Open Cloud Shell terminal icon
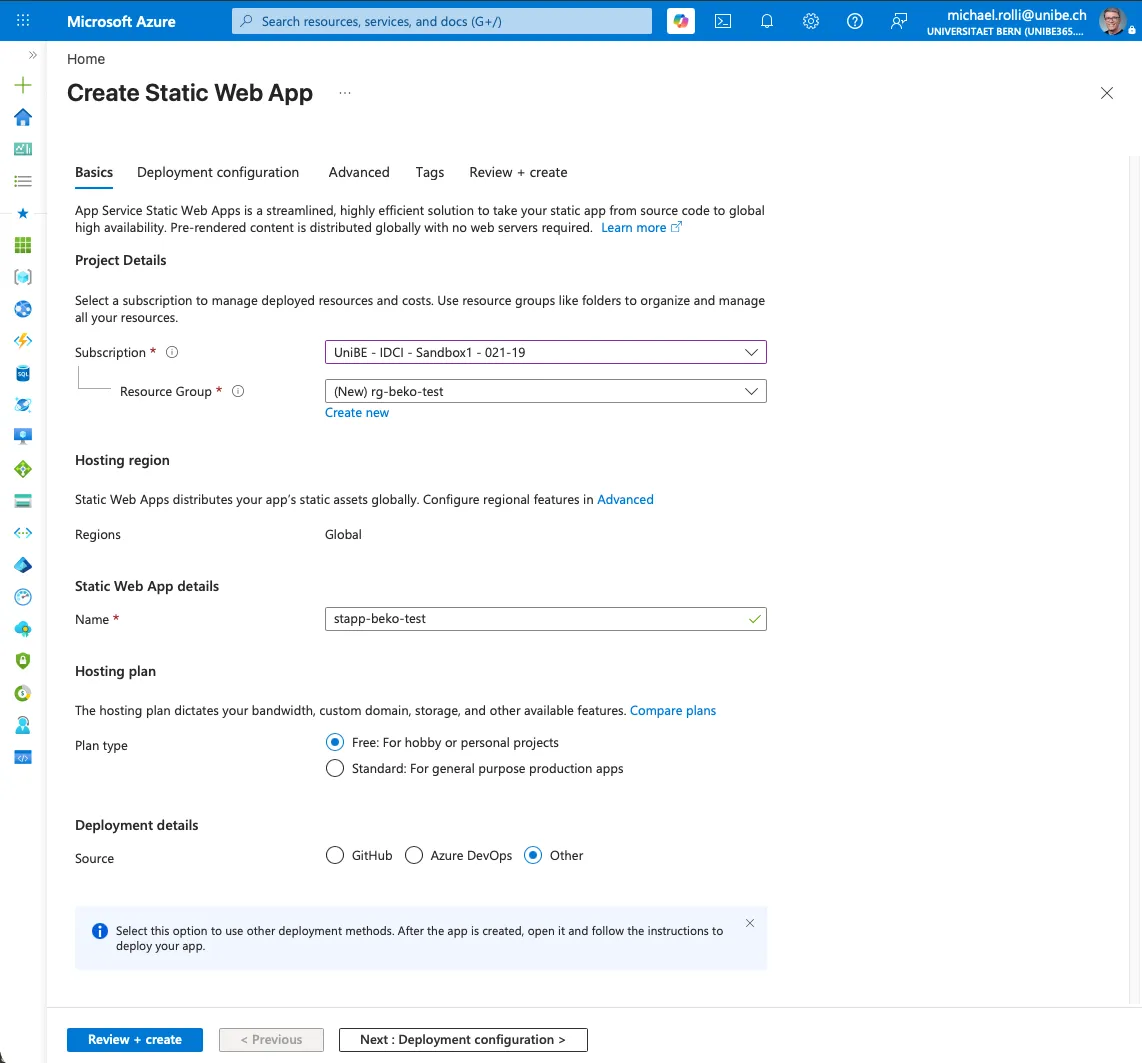This screenshot has width=1142, height=1063. pos(722,21)
